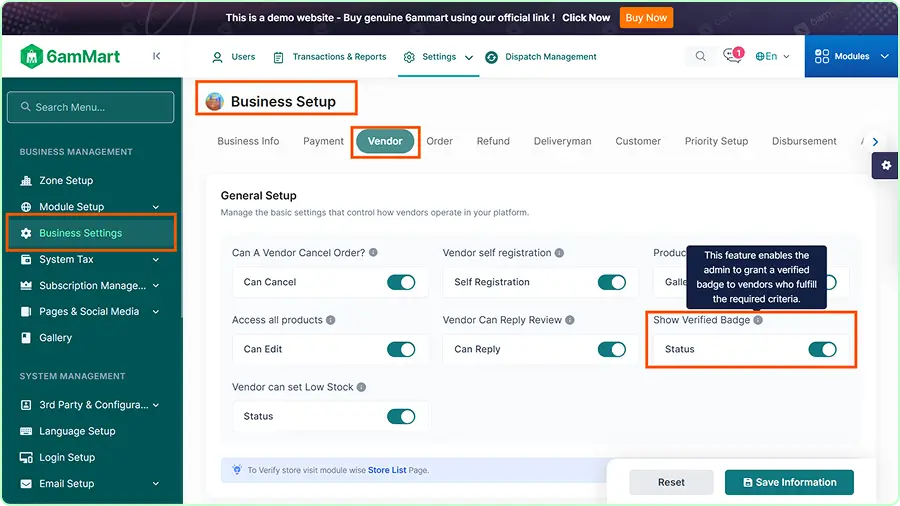Click the Subscription Management crown icon
Image resolution: width=900 pixels, height=506 pixels.
[x=26, y=285]
